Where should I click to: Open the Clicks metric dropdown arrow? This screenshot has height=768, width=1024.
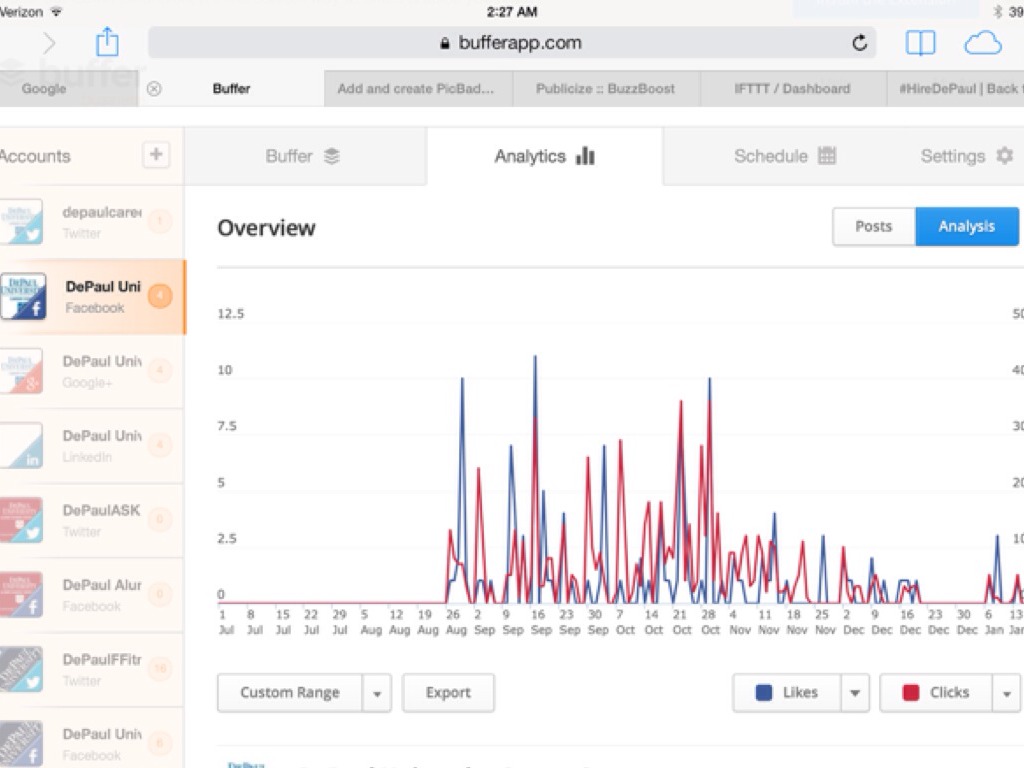pos(1006,693)
